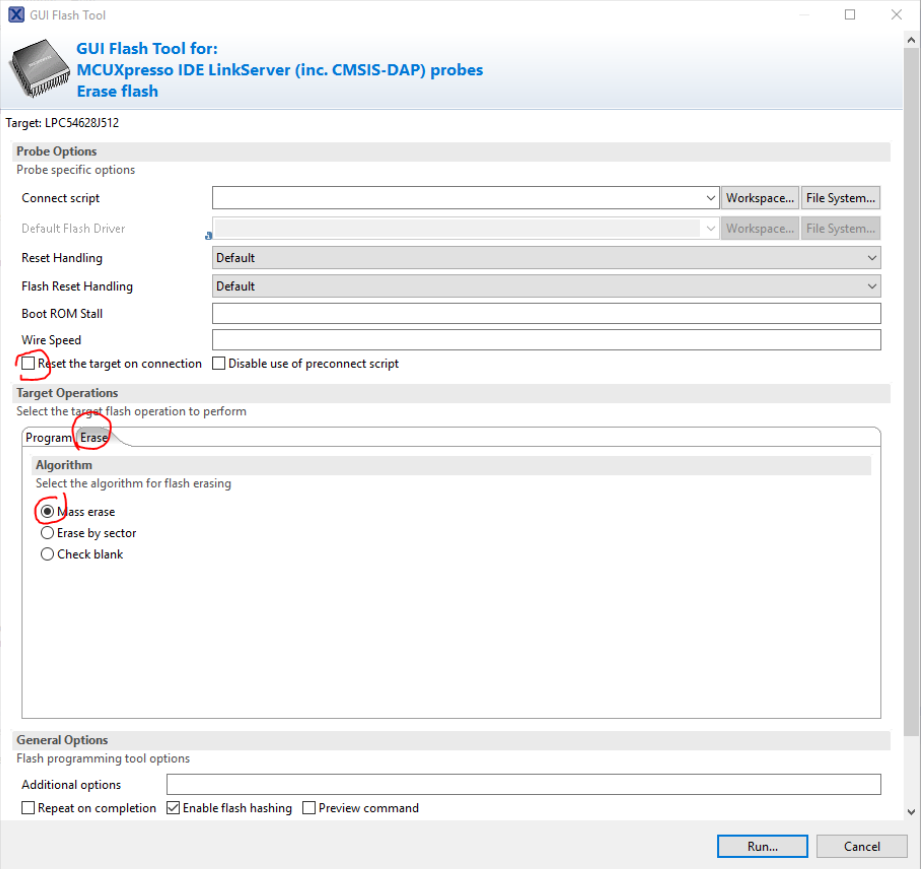Check the Preview command option
The width and height of the screenshot is (921, 873).
(x=309, y=808)
